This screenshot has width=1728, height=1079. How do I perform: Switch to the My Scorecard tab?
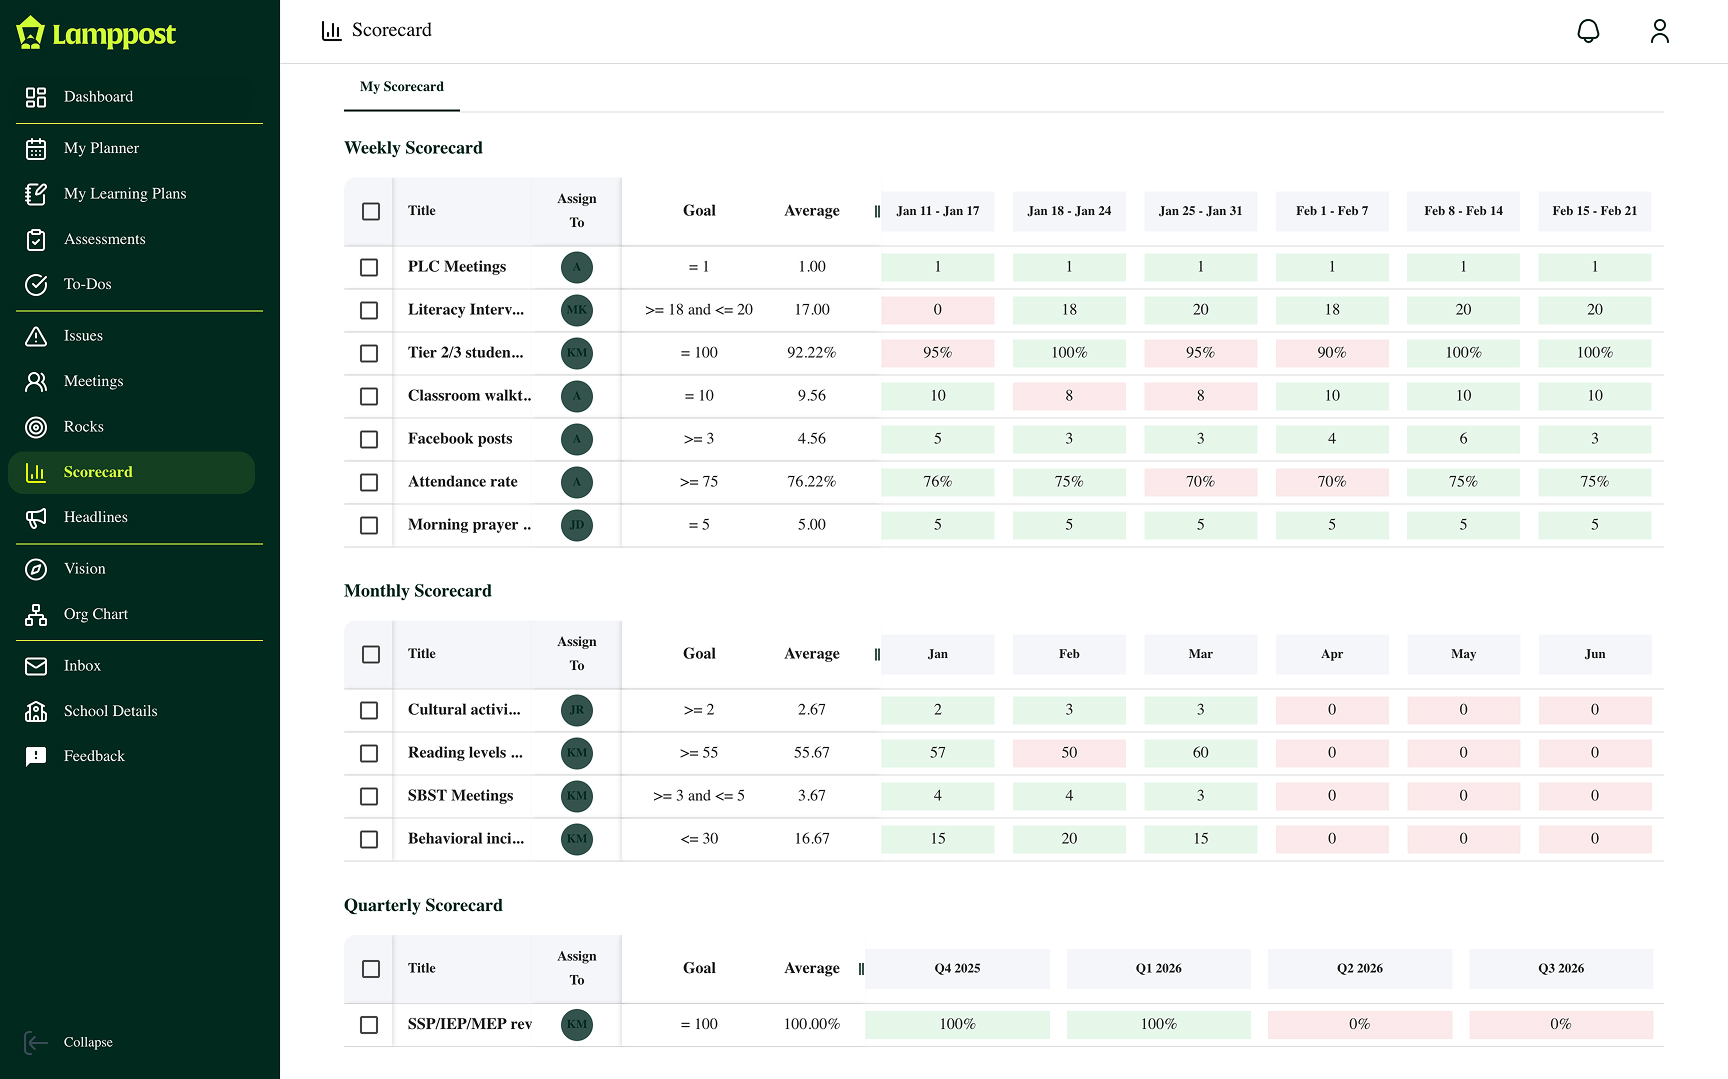(402, 87)
